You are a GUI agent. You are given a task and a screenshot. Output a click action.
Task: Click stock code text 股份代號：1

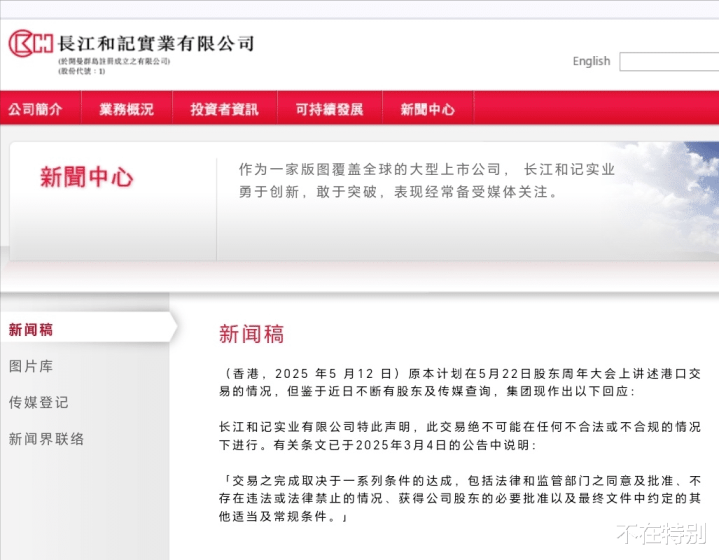tap(82, 71)
